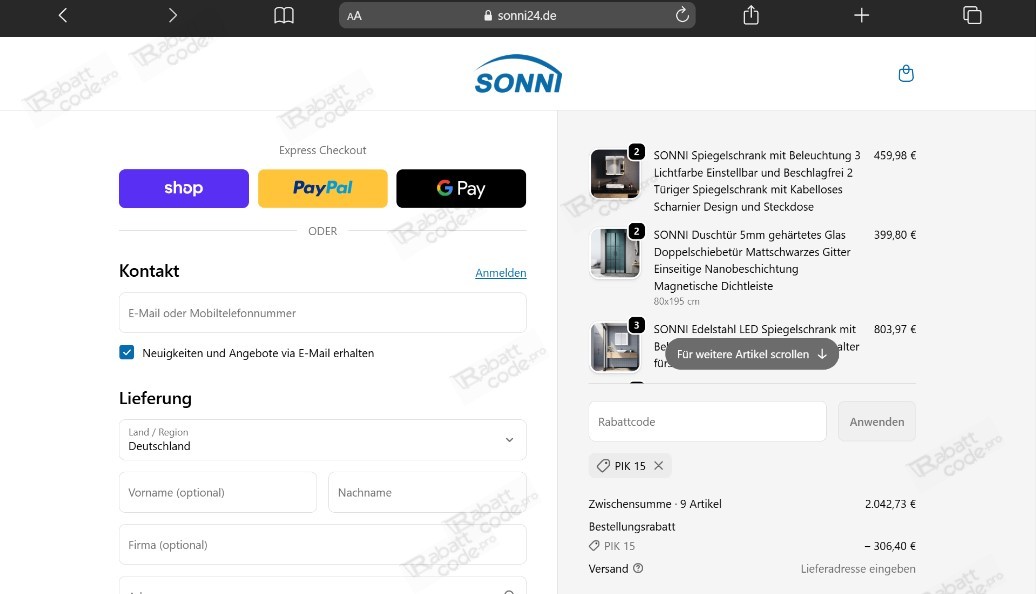
Task: Tap the Safari back arrow
Action: 63,15
